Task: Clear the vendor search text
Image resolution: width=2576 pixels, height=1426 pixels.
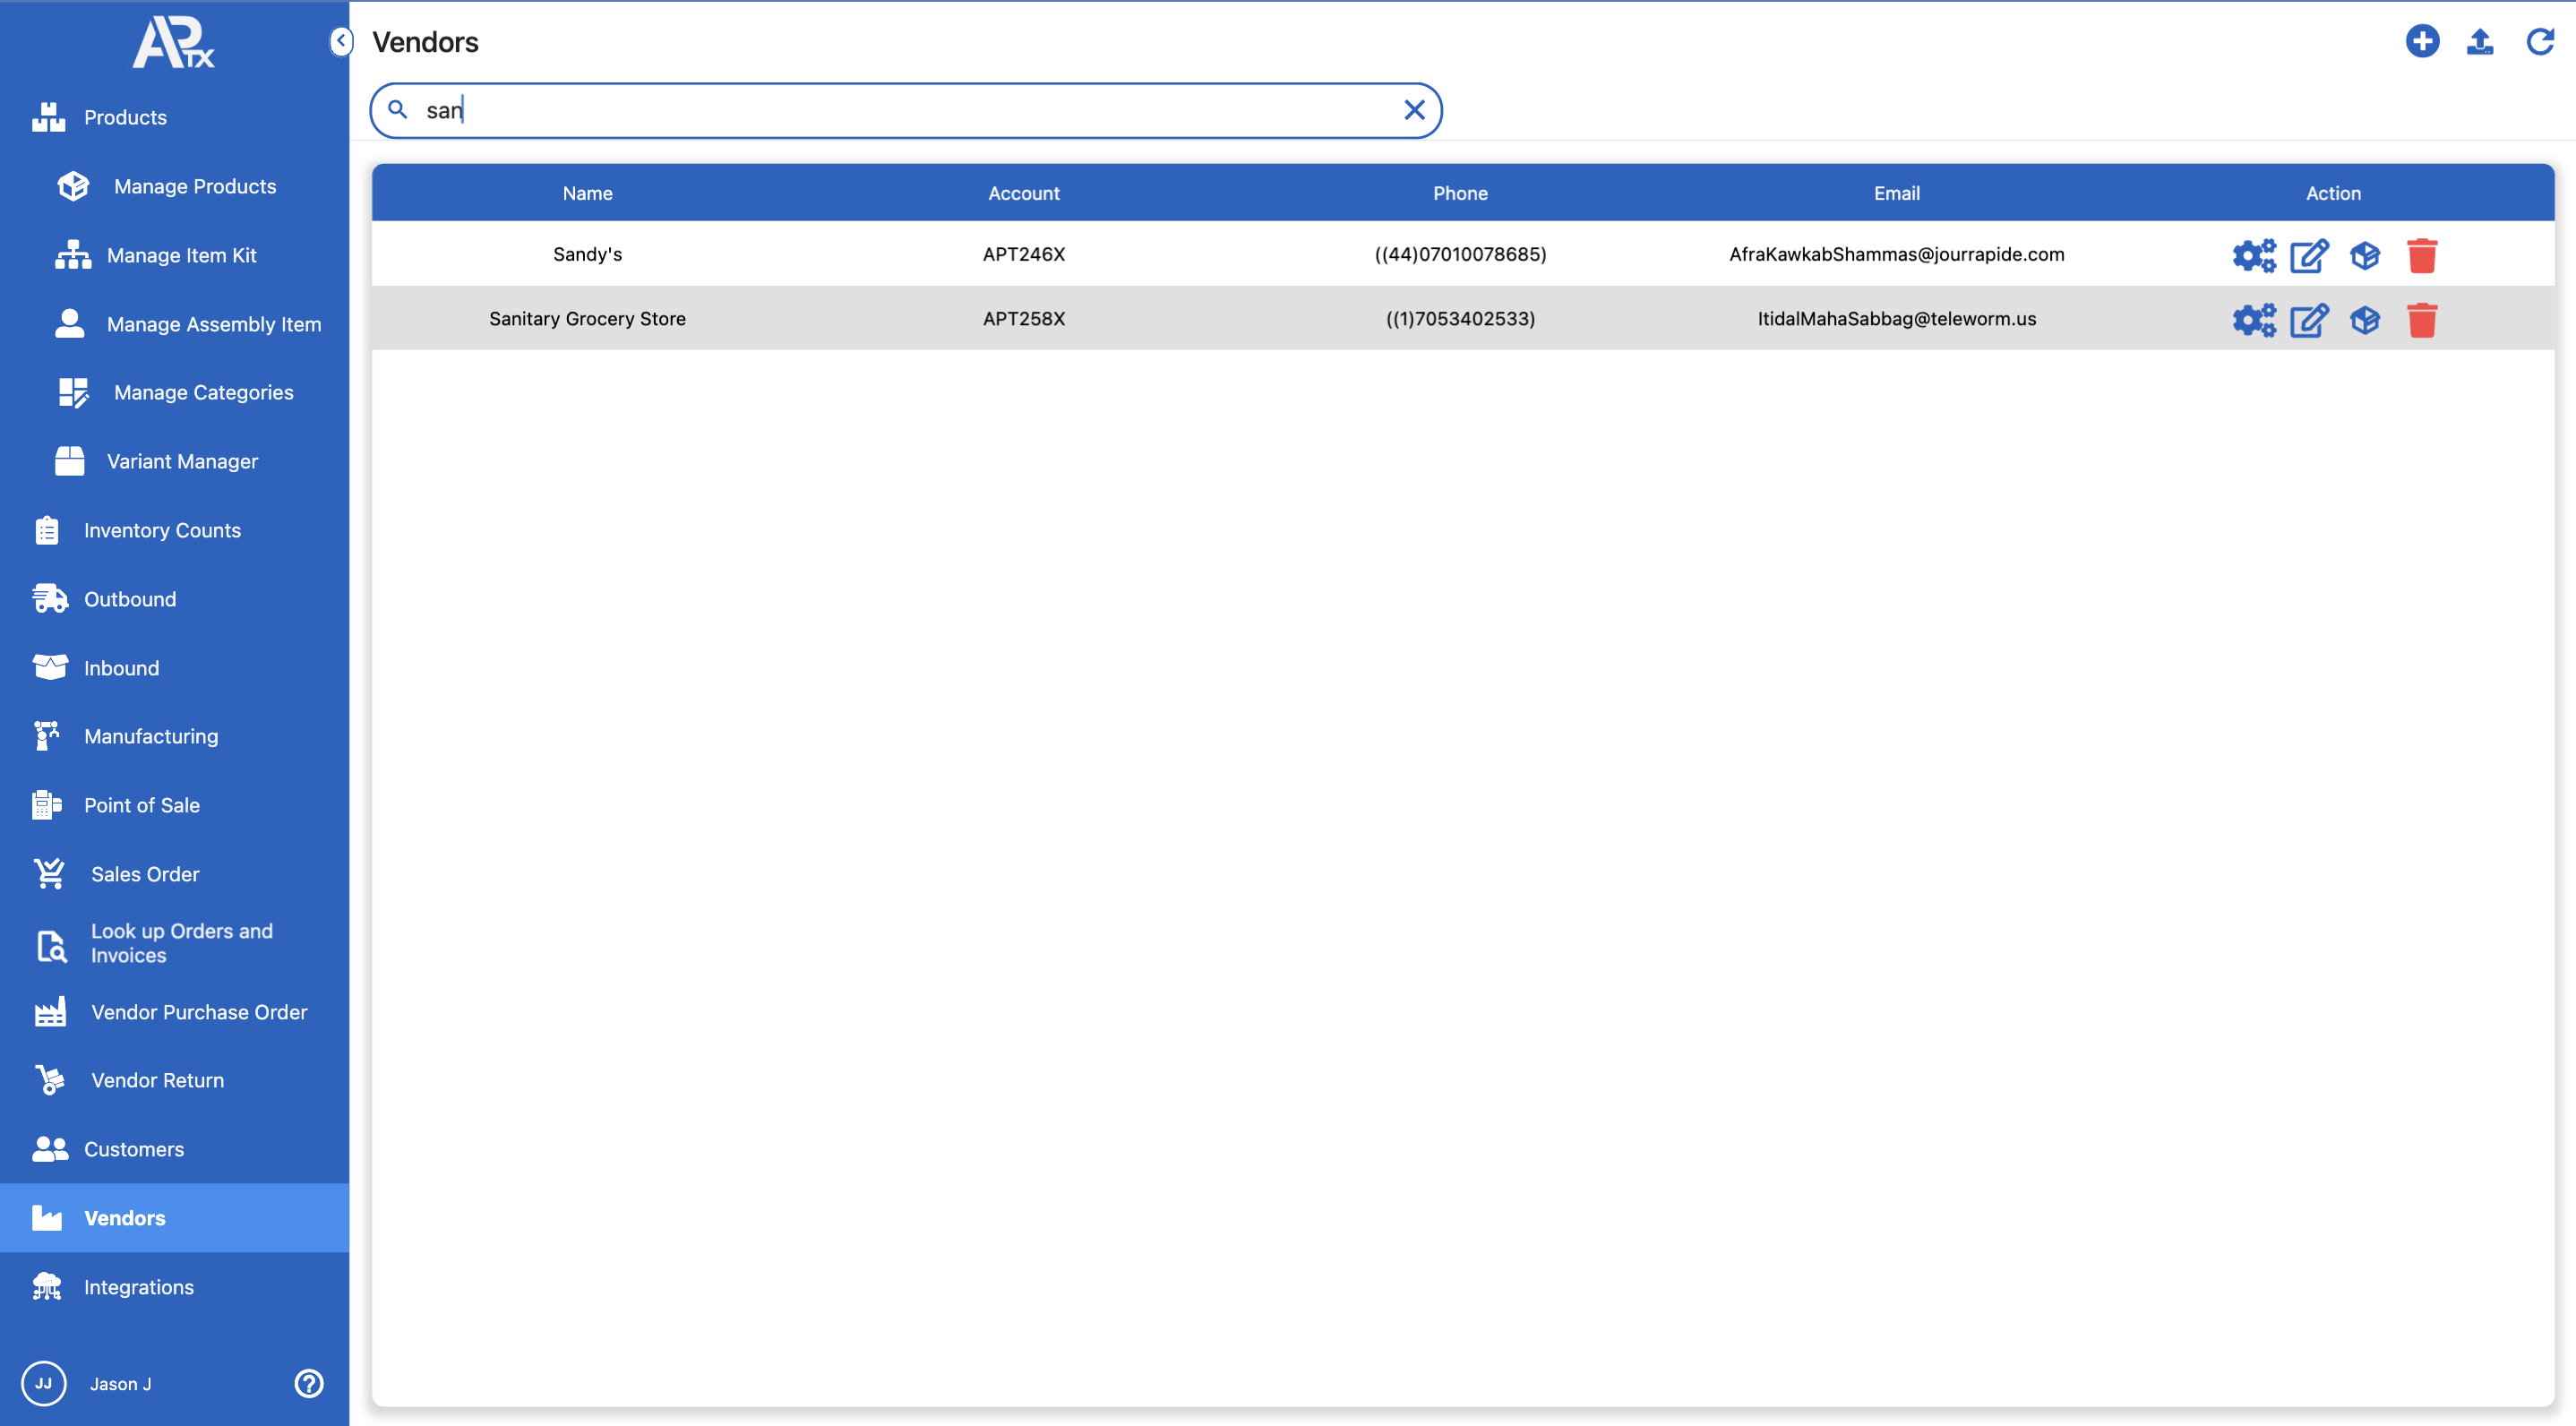Action: [x=1413, y=110]
